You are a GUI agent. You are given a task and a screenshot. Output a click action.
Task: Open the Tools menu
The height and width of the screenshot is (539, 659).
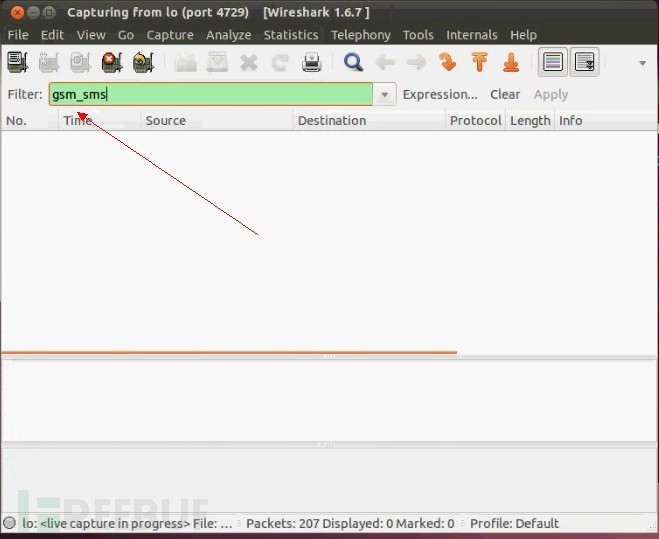(418, 35)
